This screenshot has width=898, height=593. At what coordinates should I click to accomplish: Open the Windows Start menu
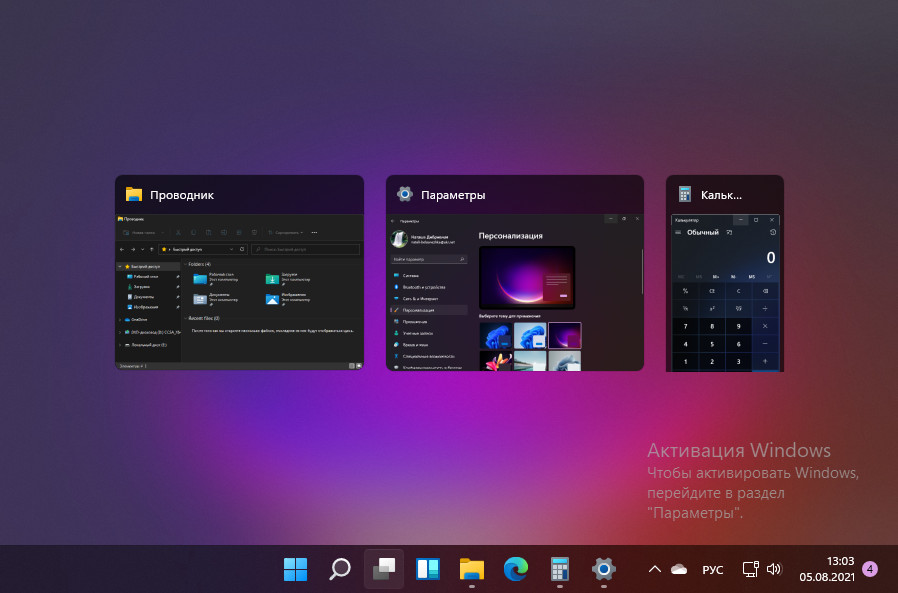(296, 569)
